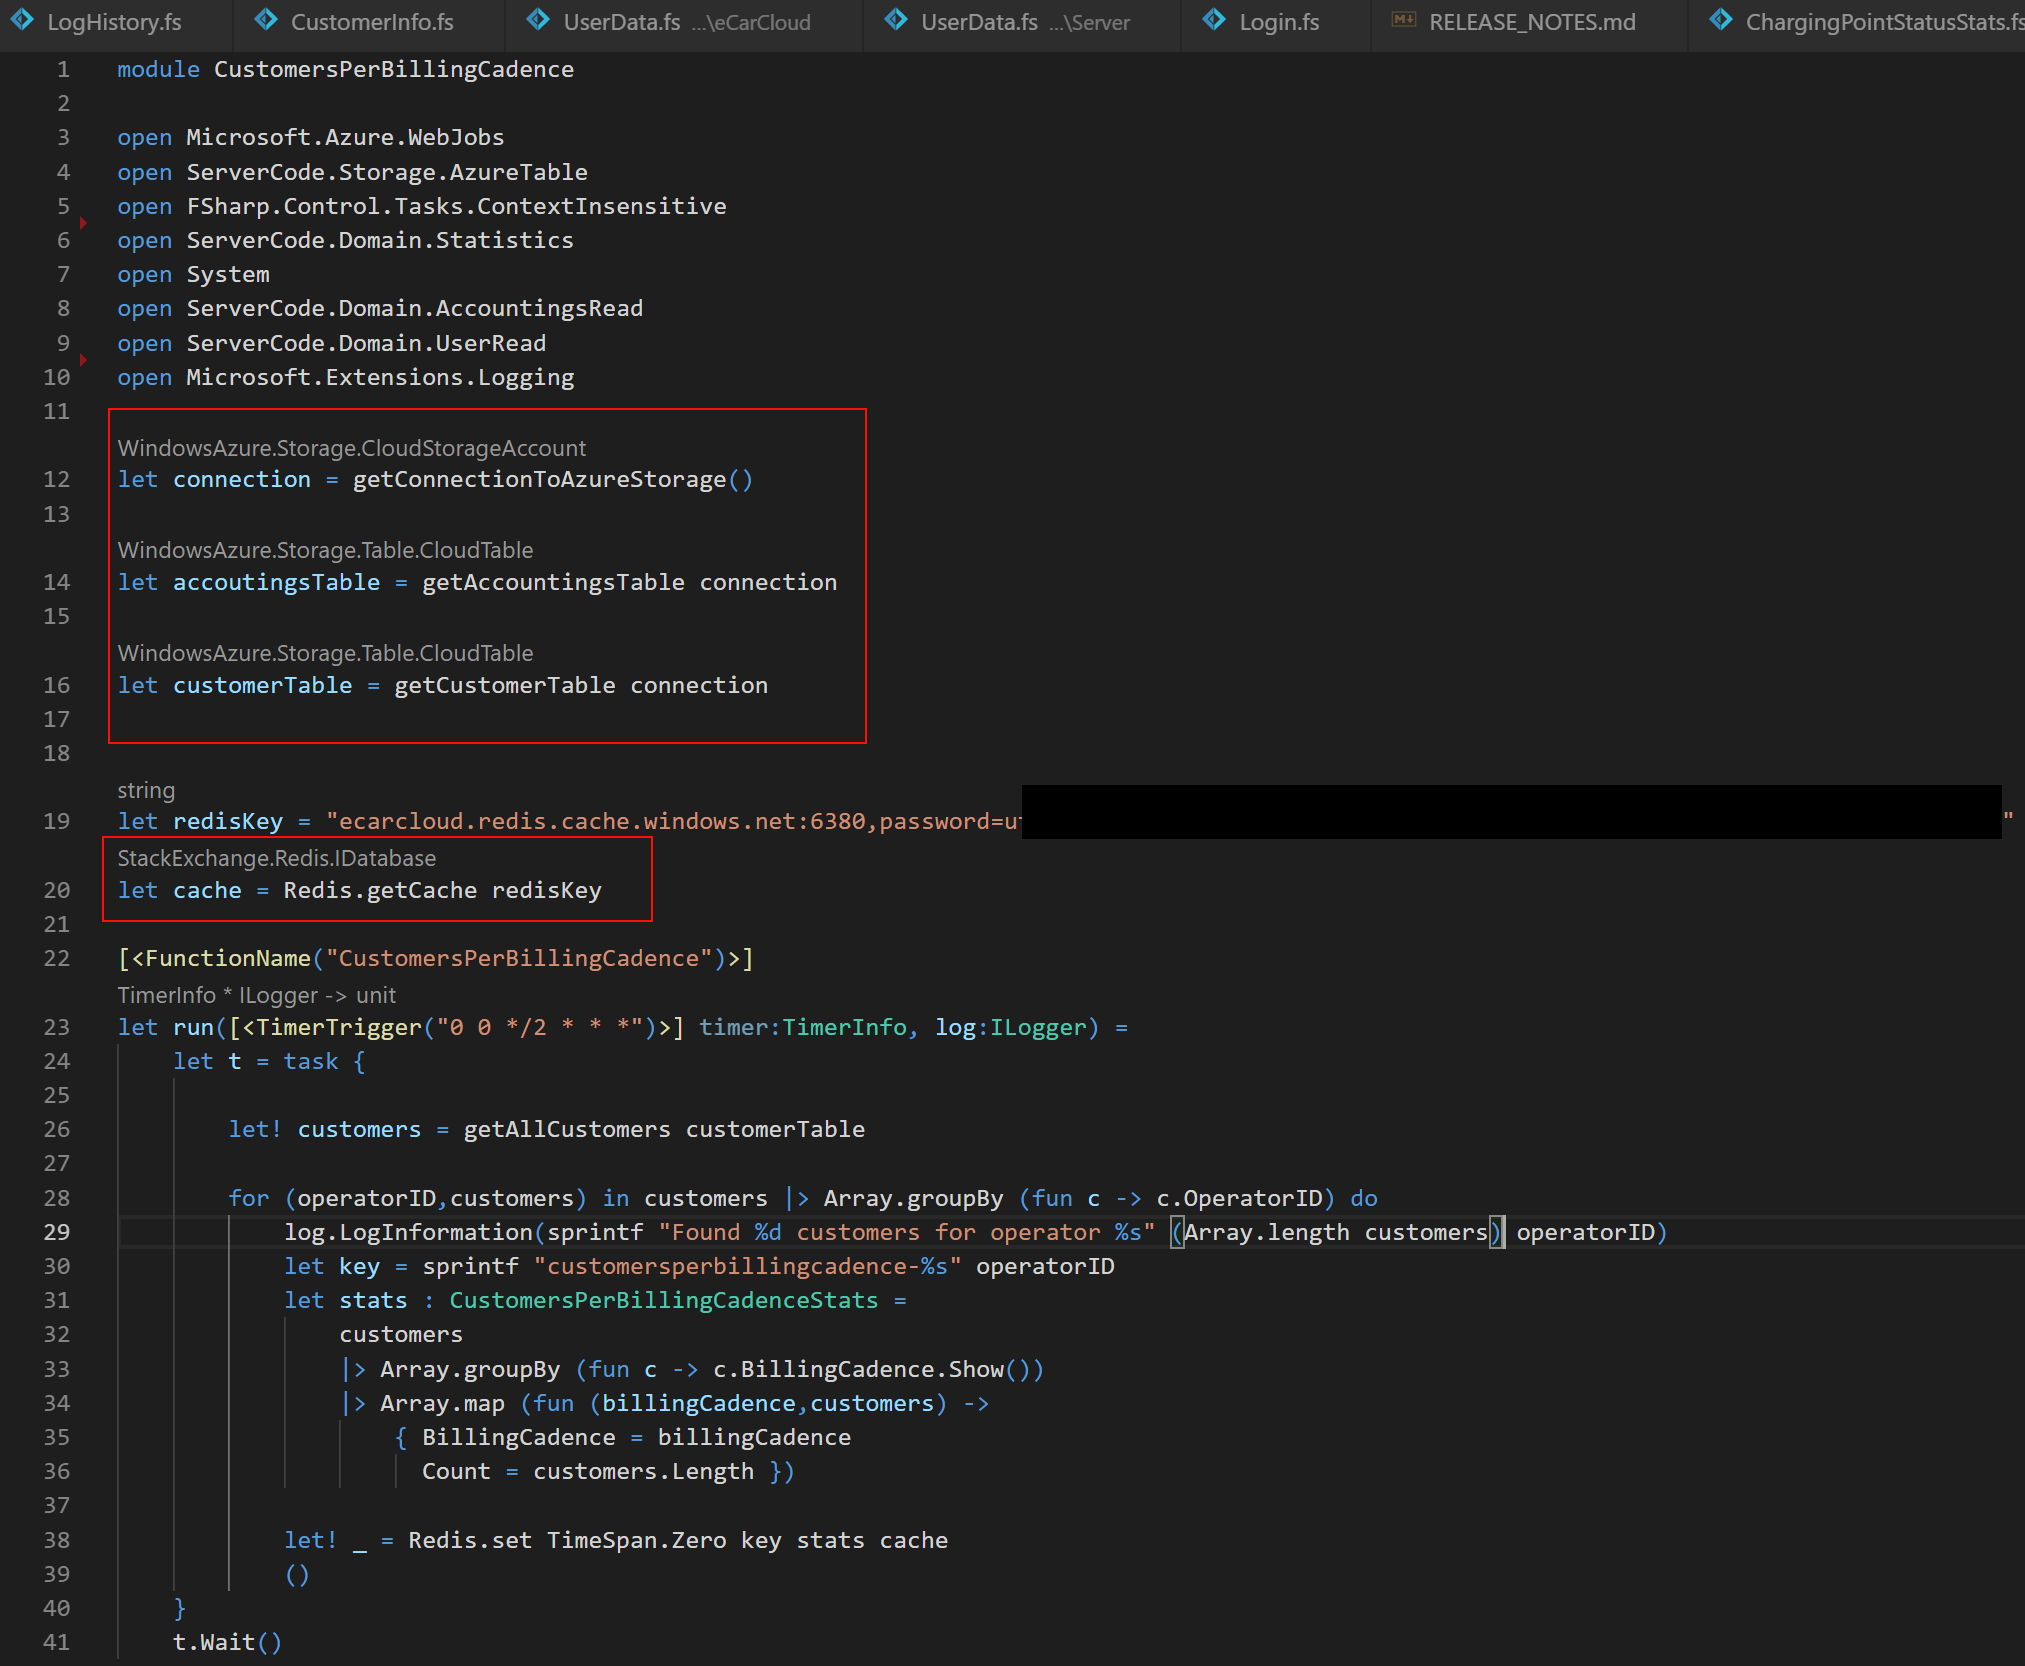Click the WindowsAzure.Storage.CloudStorageAccount type hint
2025x1666 pixels.
352,448
